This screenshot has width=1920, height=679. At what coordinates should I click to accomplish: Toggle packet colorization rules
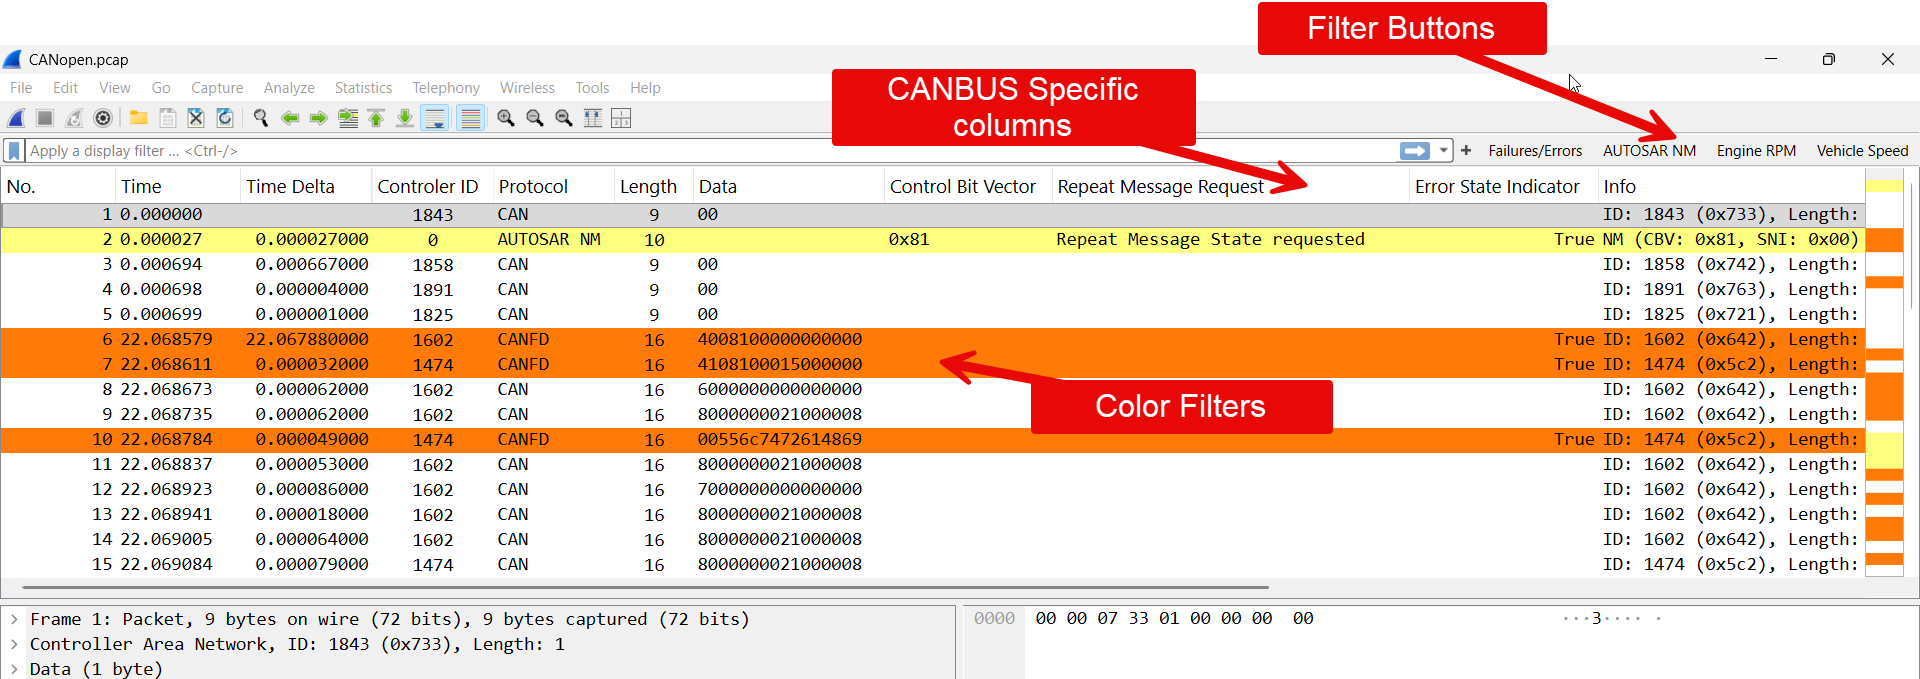point(470,118)
